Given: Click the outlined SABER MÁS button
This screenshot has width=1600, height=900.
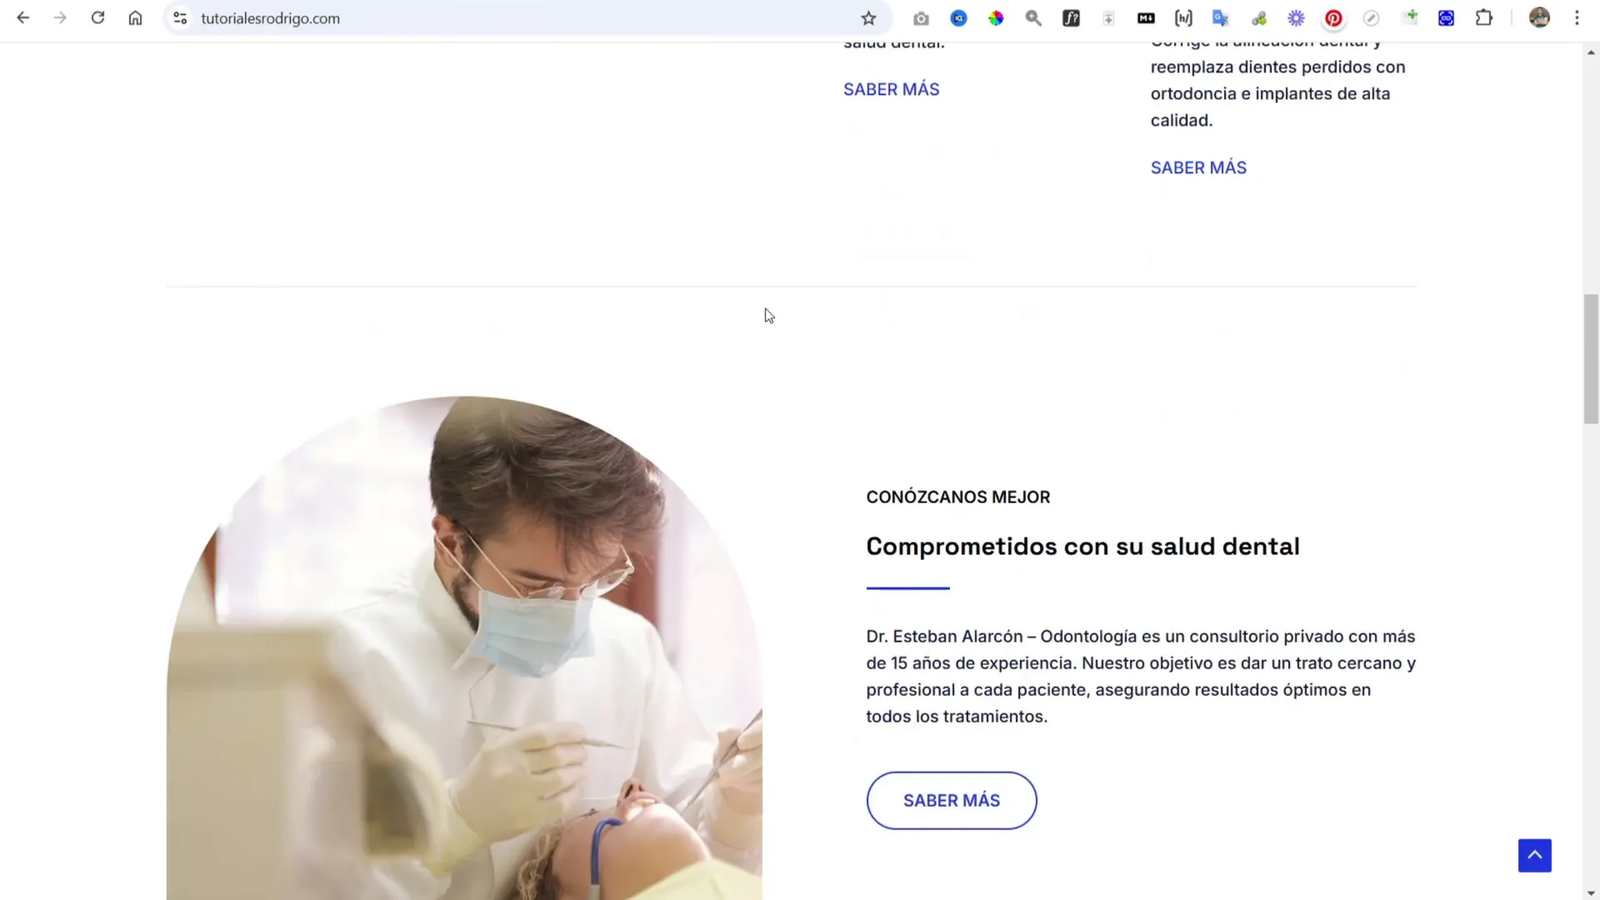Looking at the screenshot, I should click(951, 800).
